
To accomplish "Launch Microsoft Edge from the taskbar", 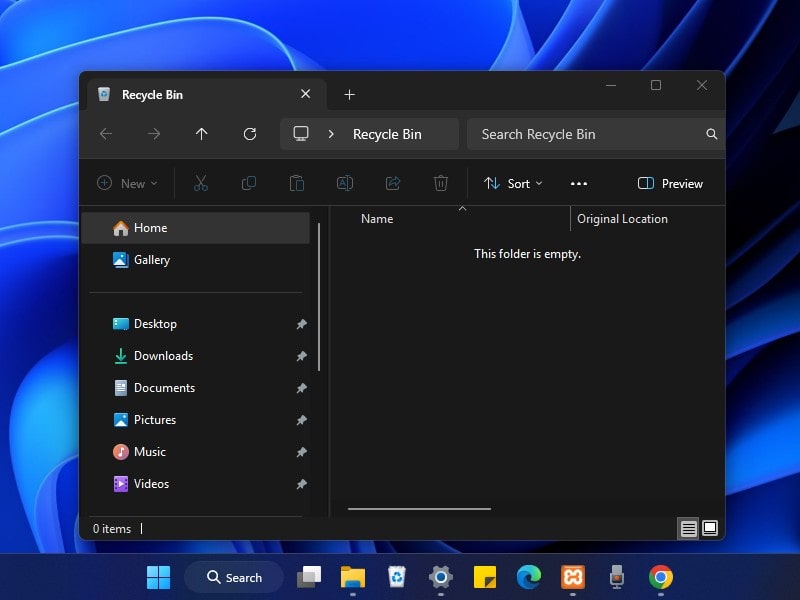I will [x=529, y=577].
